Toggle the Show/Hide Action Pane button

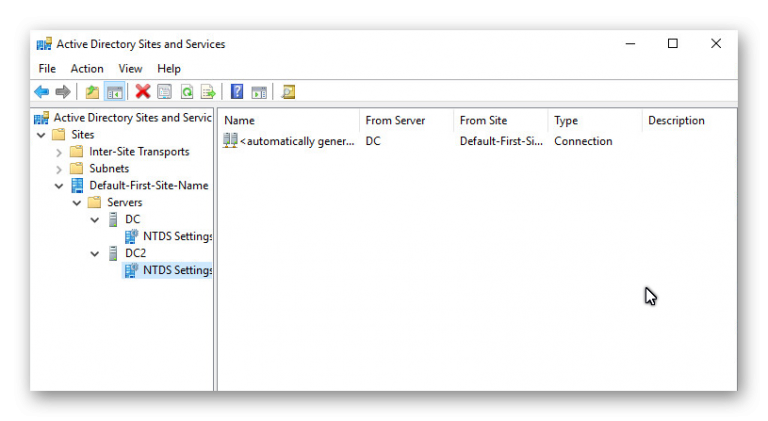tap(259, 92)
